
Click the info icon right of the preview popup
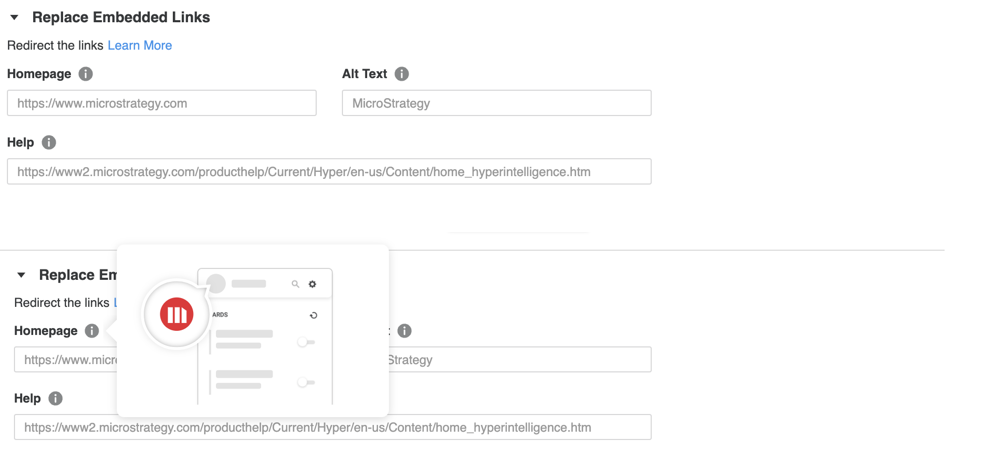(x=405, y=331)
